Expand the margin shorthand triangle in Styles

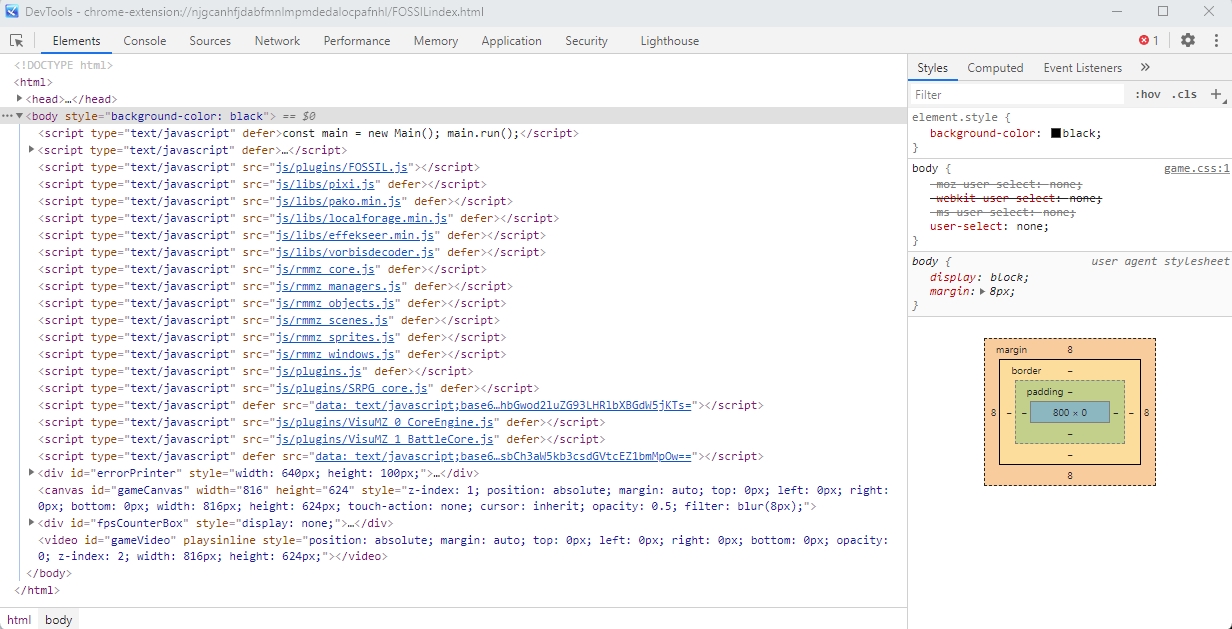983,291
